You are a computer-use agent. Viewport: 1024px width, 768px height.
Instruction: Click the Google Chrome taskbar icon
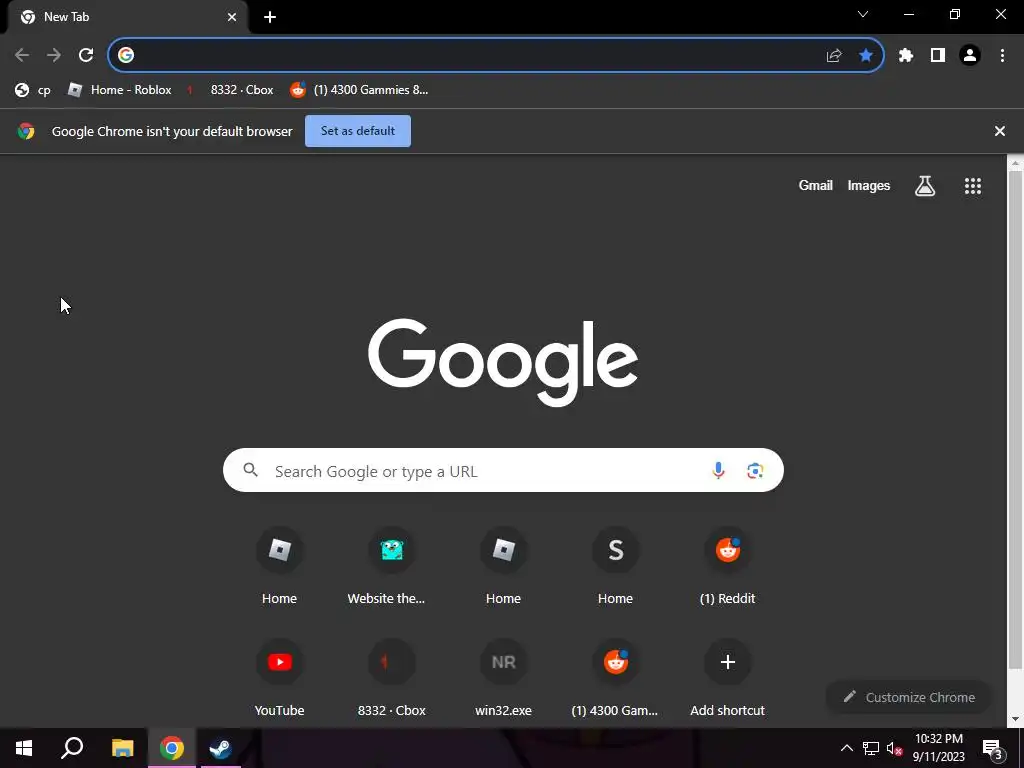(172, 748)
